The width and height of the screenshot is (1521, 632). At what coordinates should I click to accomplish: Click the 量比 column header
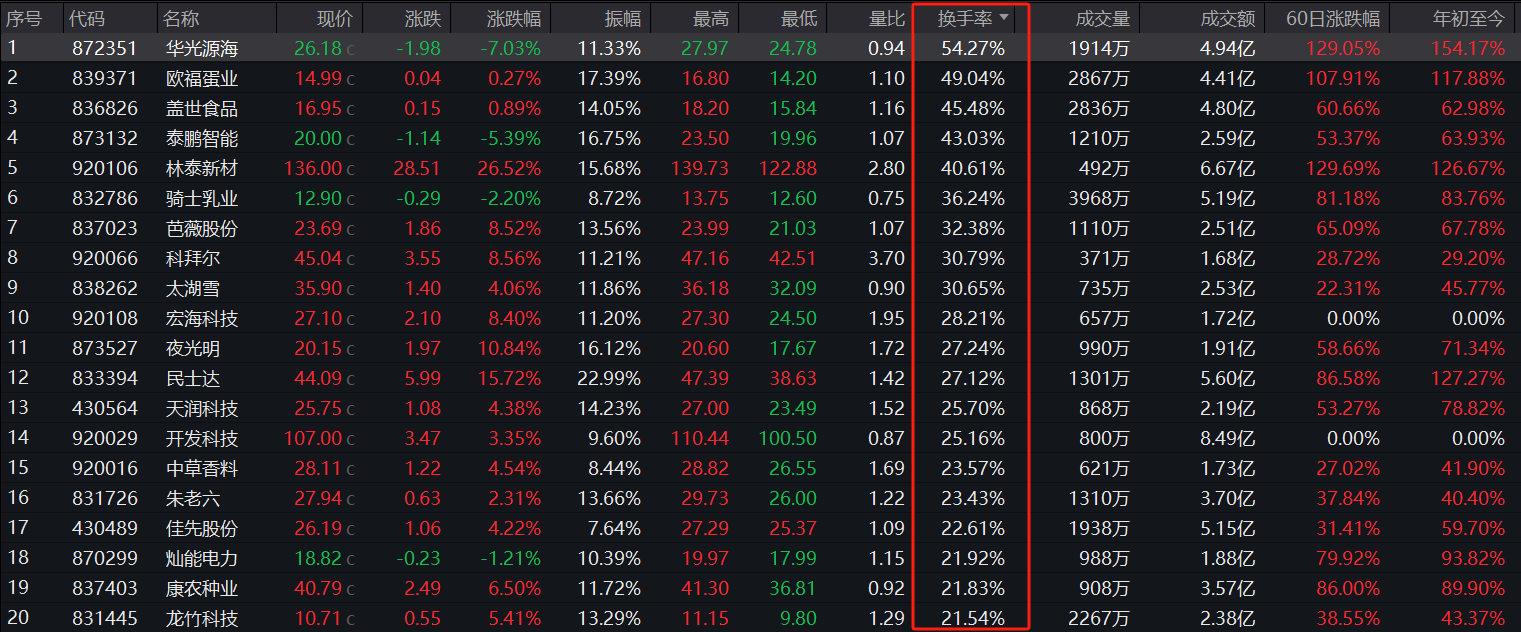885,18
